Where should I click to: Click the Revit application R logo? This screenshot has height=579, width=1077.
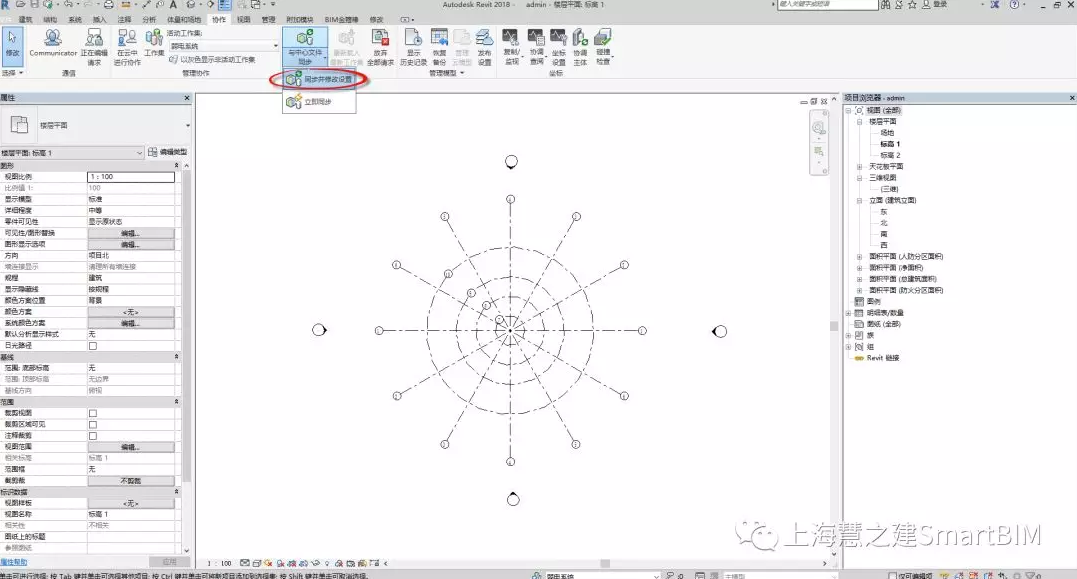coord(5,5)
